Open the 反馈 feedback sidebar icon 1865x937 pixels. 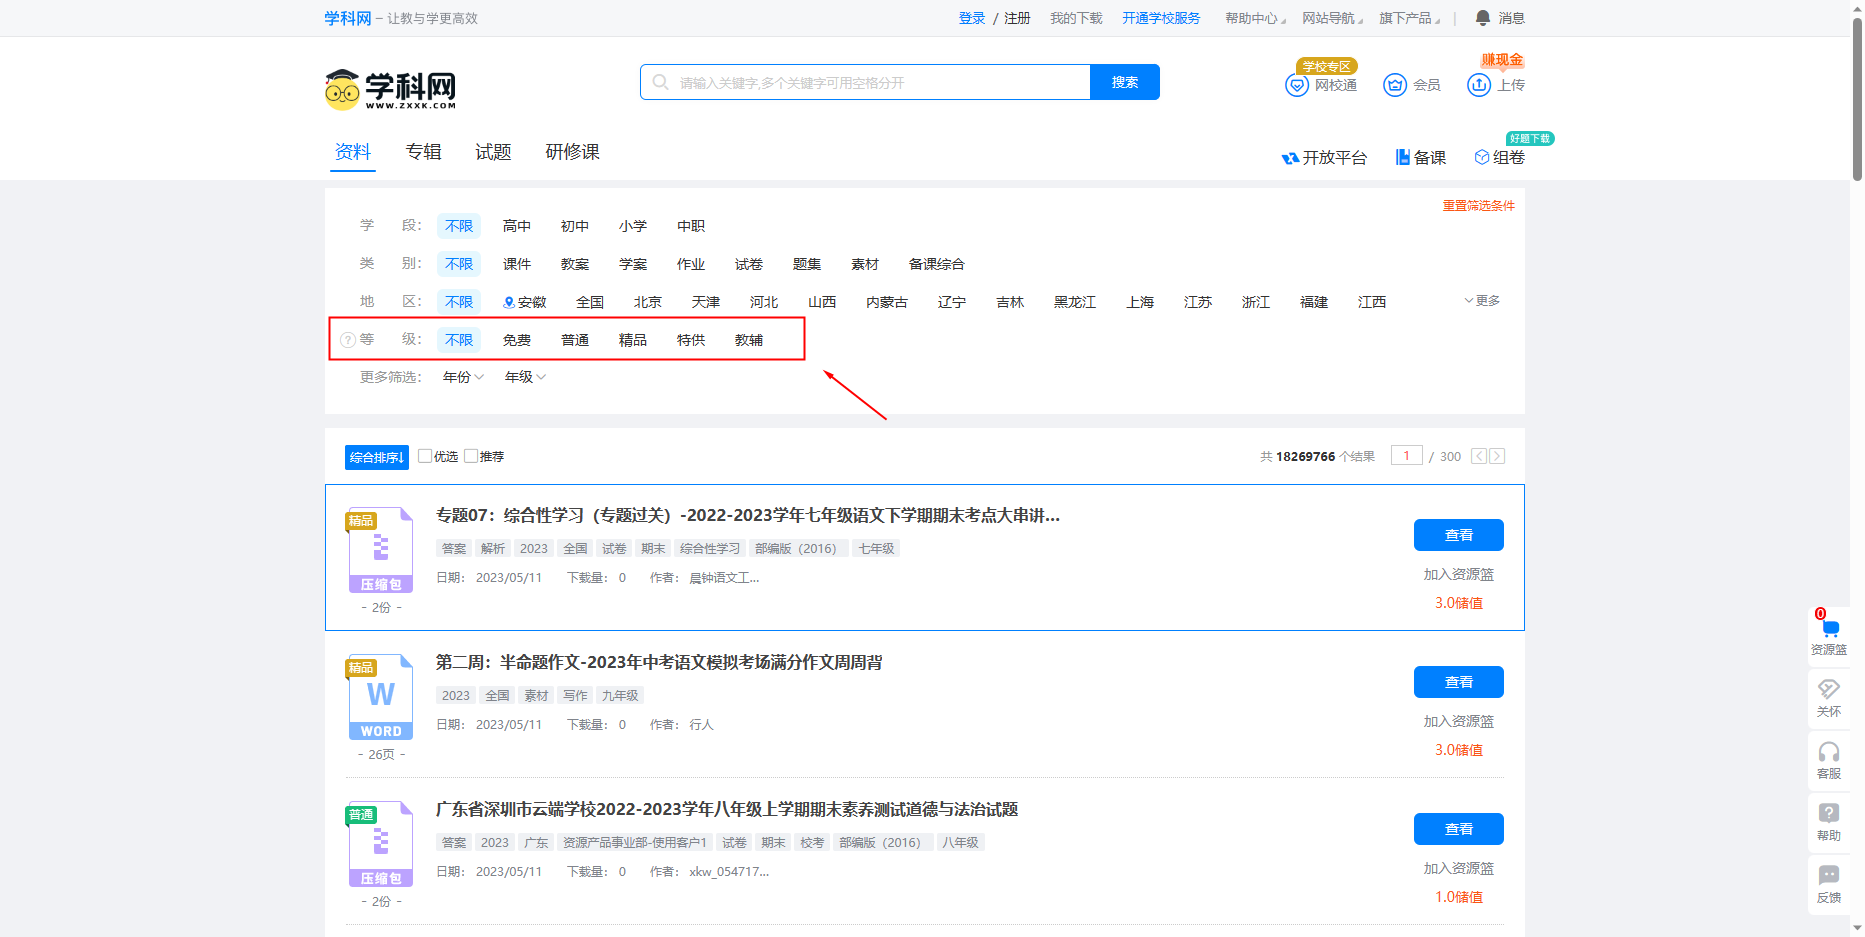coord(1829,884)
